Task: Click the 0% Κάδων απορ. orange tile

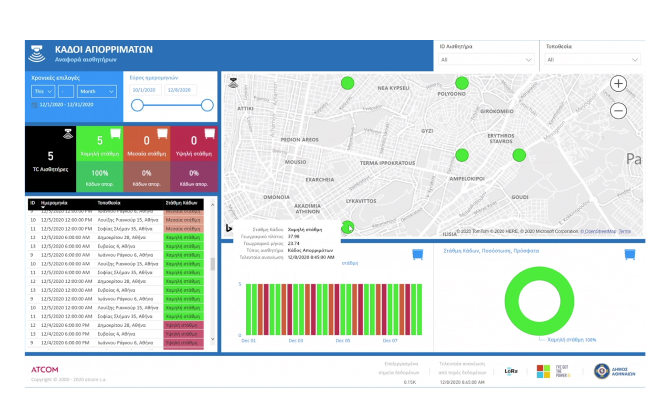Action: [147, 177]
